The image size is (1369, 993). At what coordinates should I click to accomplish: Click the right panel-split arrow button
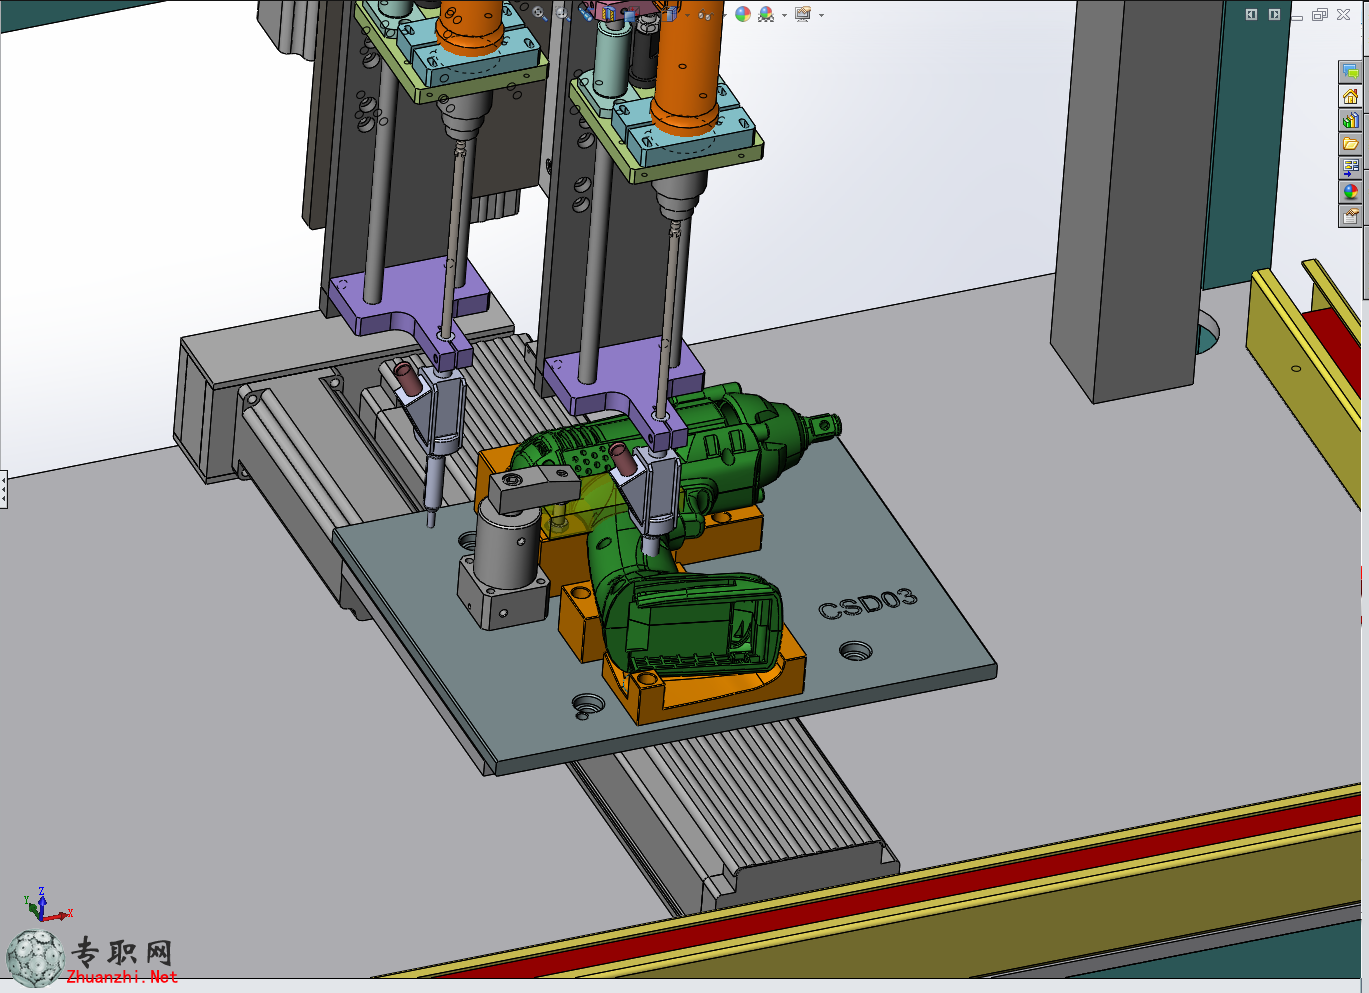1274,14
